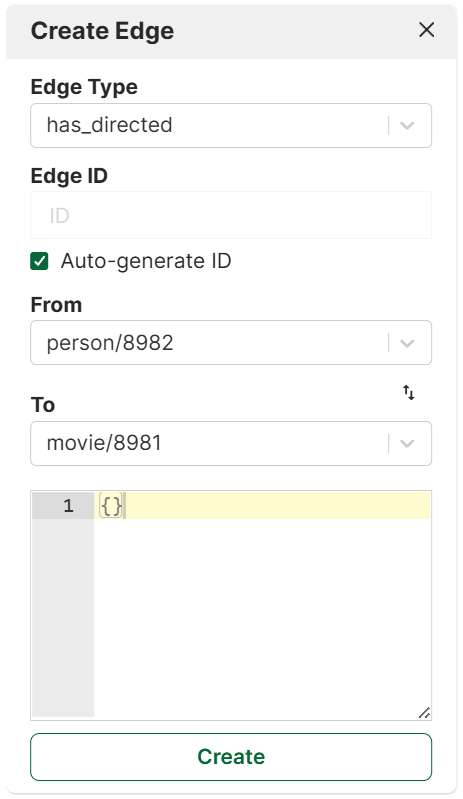The width and height of the screenshot is (463, 799).
Task: Click the person/8982 From value
Action: (x=110, y=343)
